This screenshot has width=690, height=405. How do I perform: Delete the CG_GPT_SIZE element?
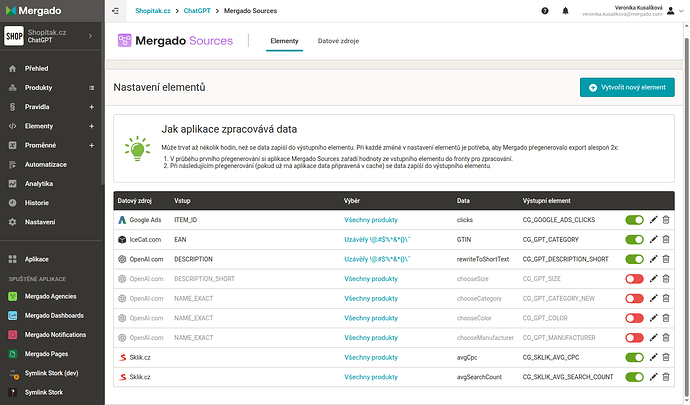666,279
